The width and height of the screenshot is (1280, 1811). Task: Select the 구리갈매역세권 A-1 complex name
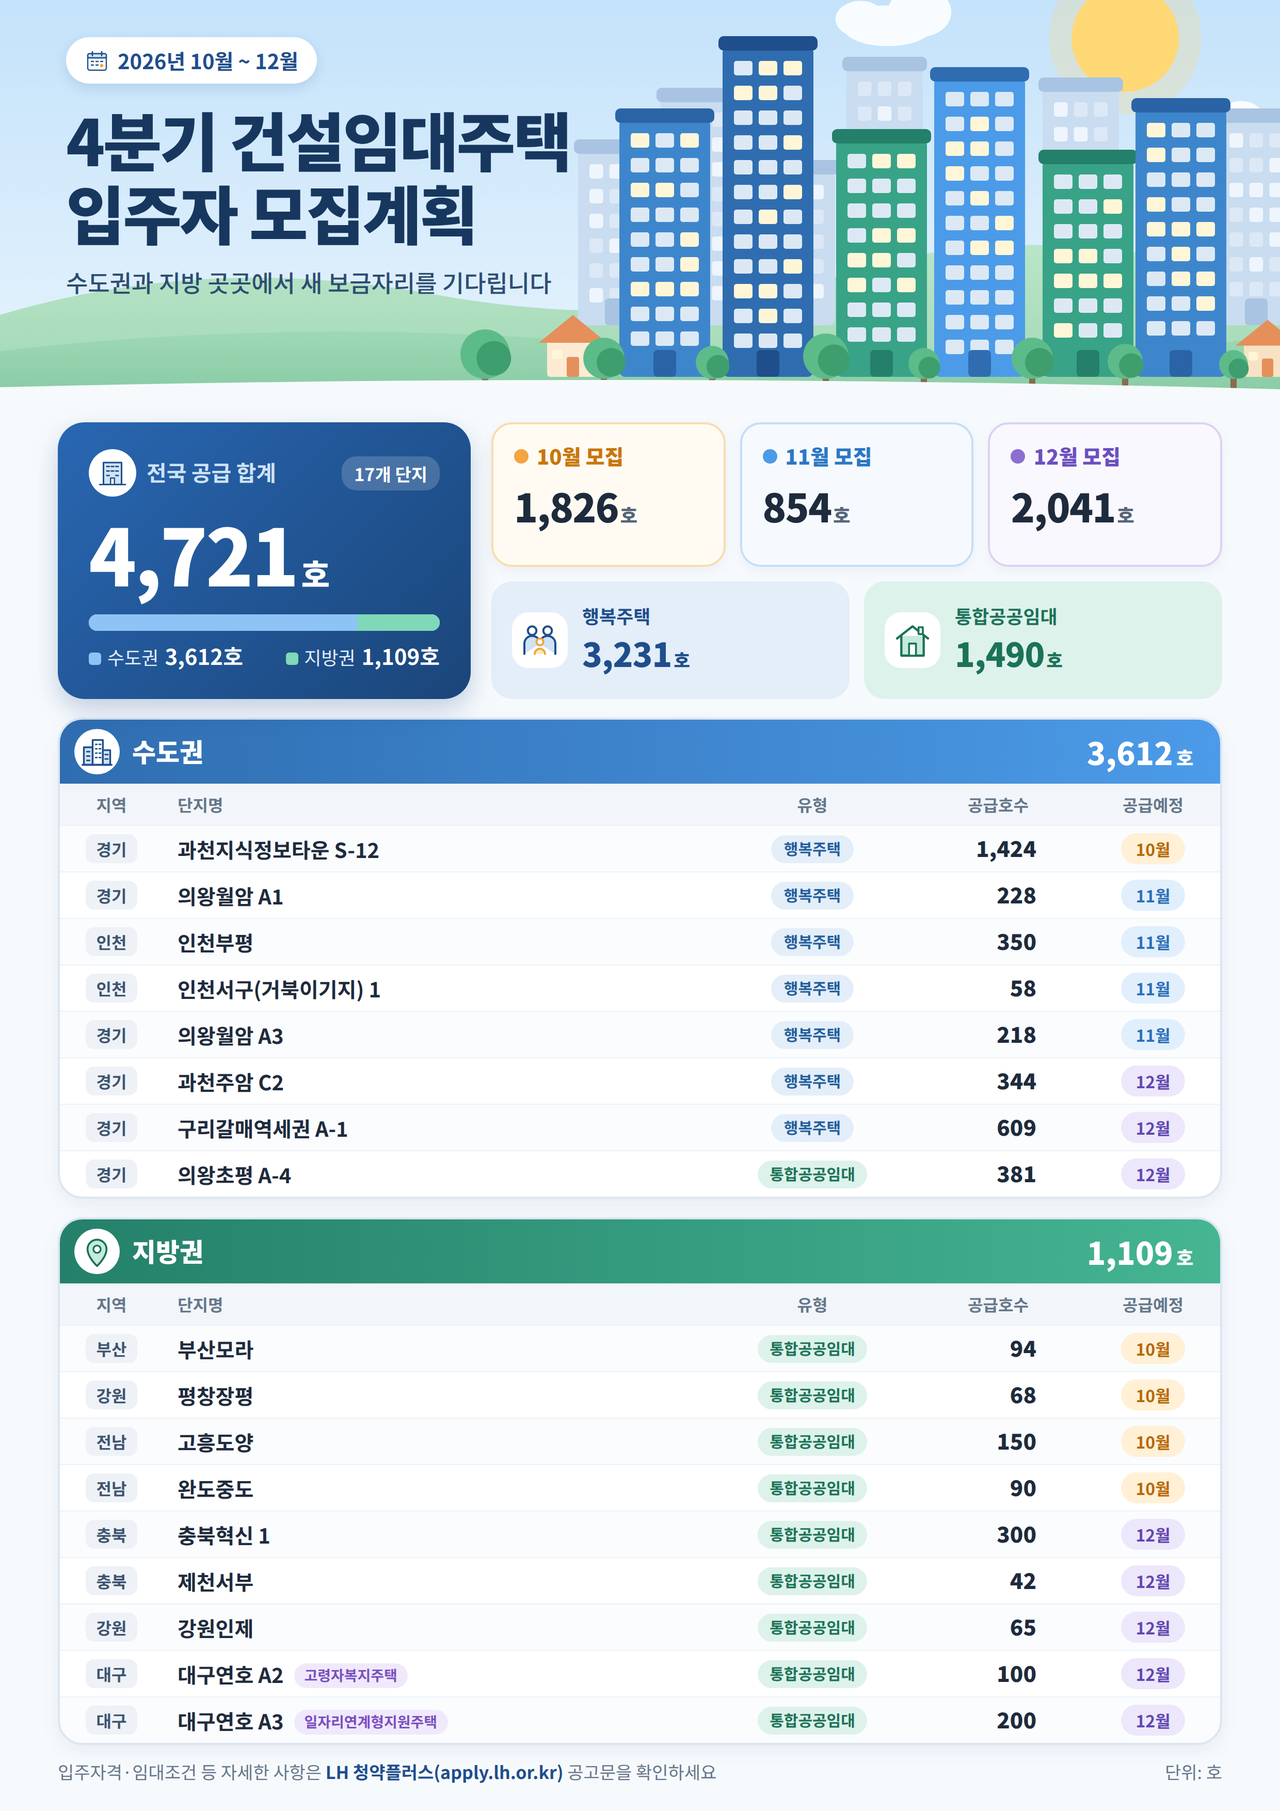click(262, 1129)
